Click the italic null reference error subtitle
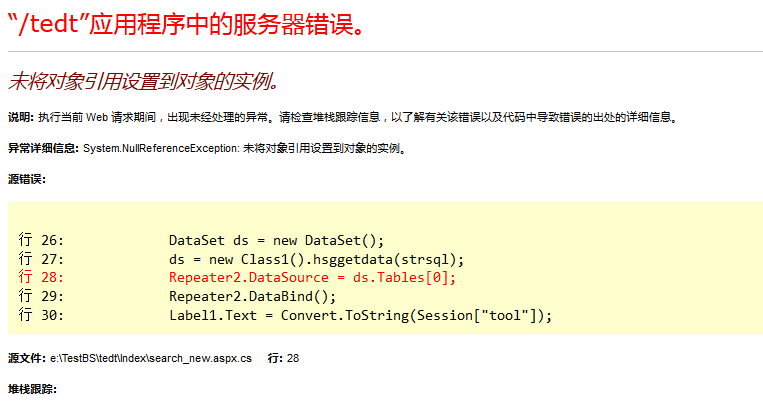Image resolution: width=763 pixels, height=407 pixels. (x=144, y=81)
